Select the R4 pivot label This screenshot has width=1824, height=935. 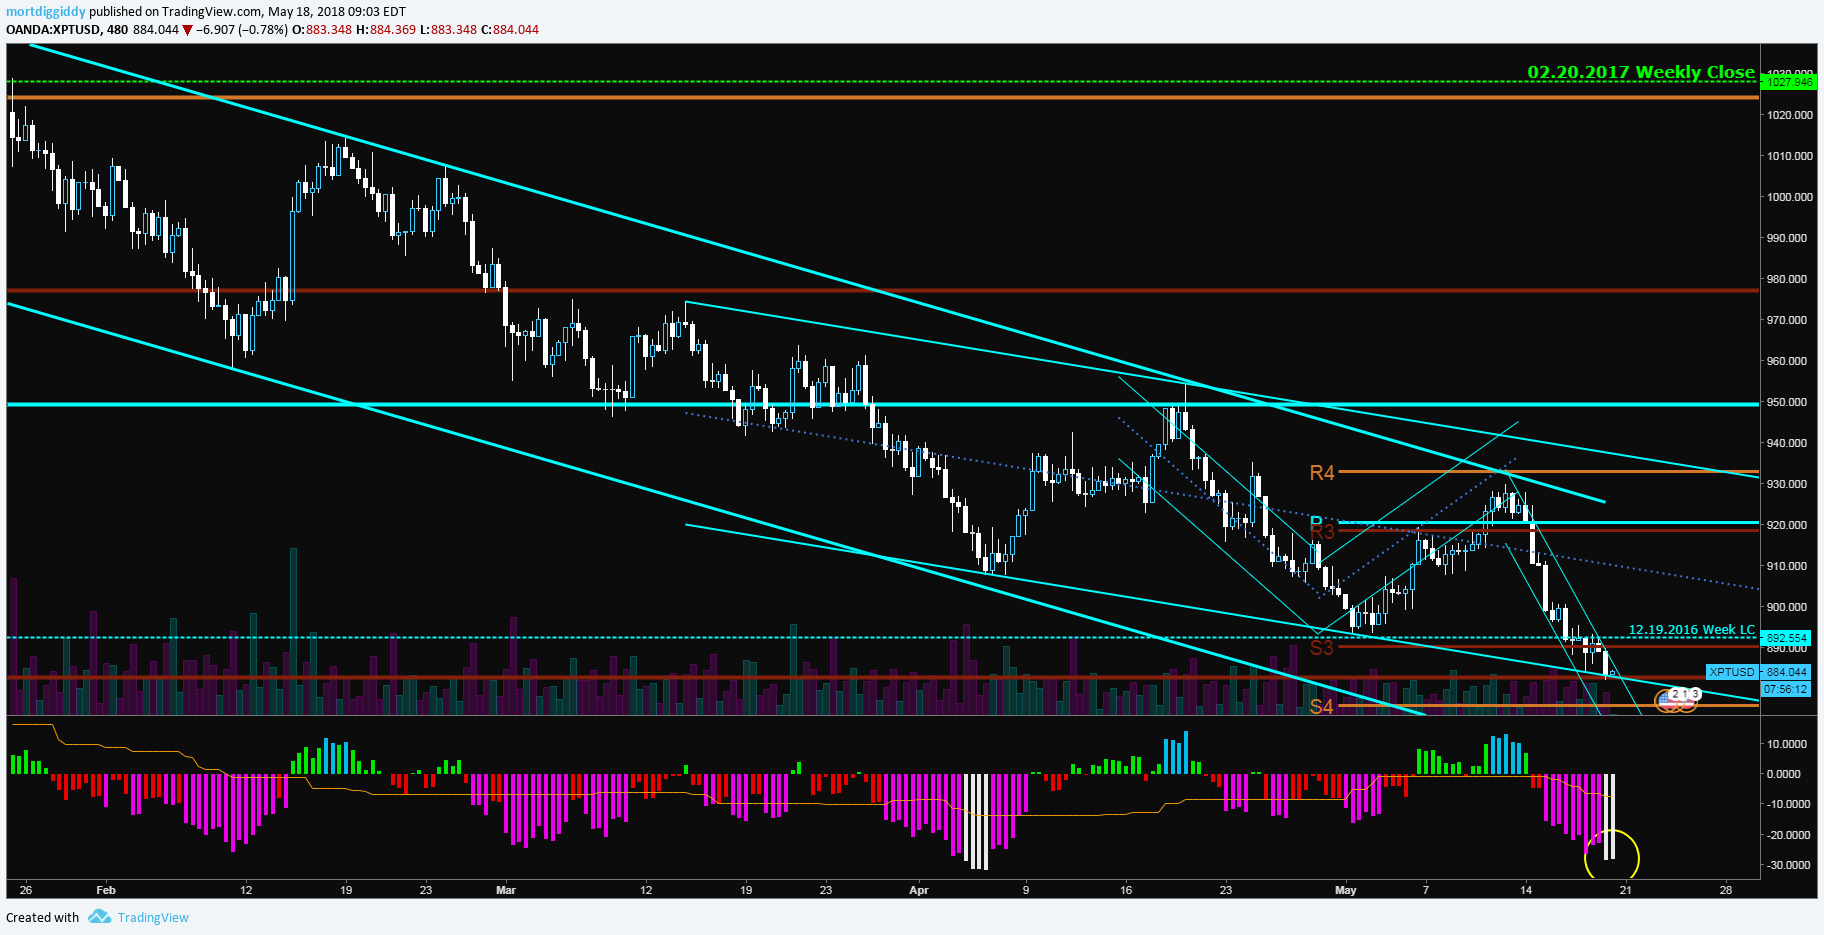click(1322, 473)
